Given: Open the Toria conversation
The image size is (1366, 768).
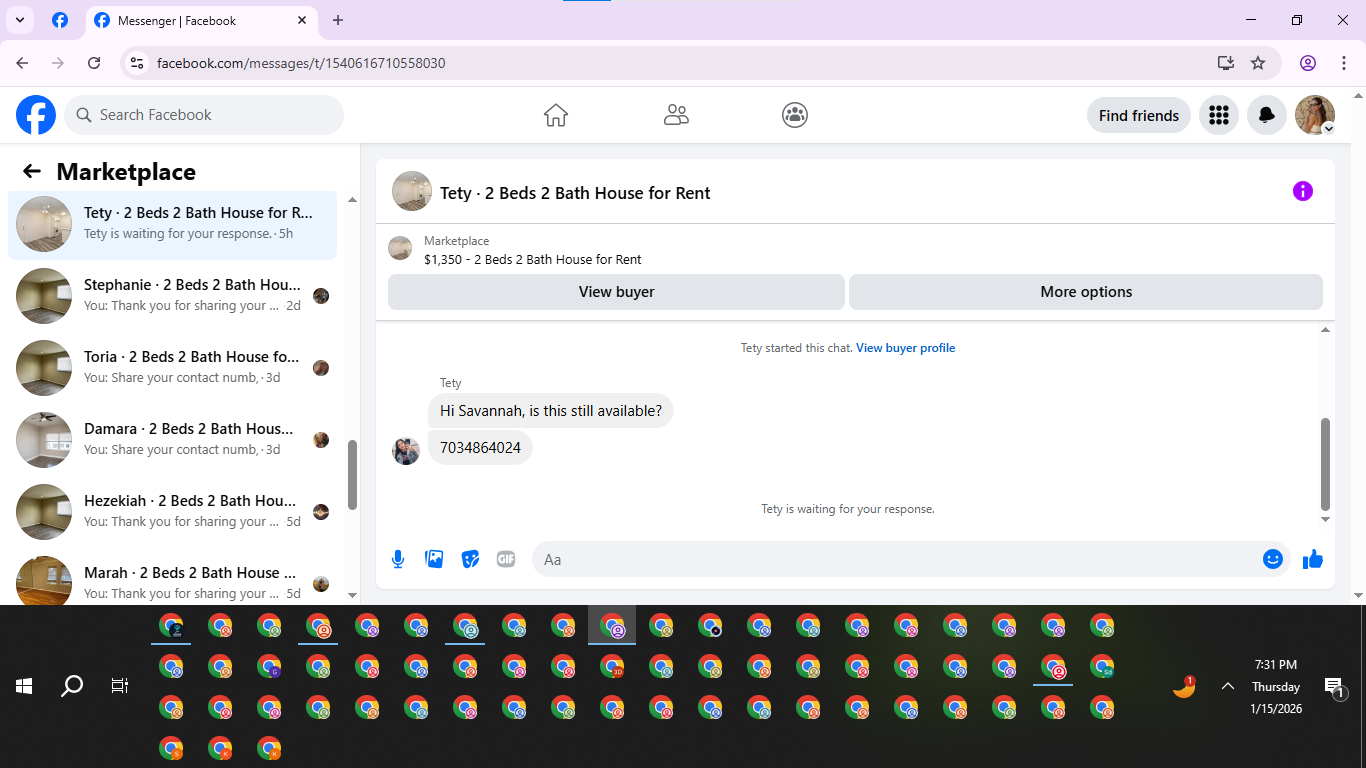Looking at the screenshot, I should [x=172, y=368].
